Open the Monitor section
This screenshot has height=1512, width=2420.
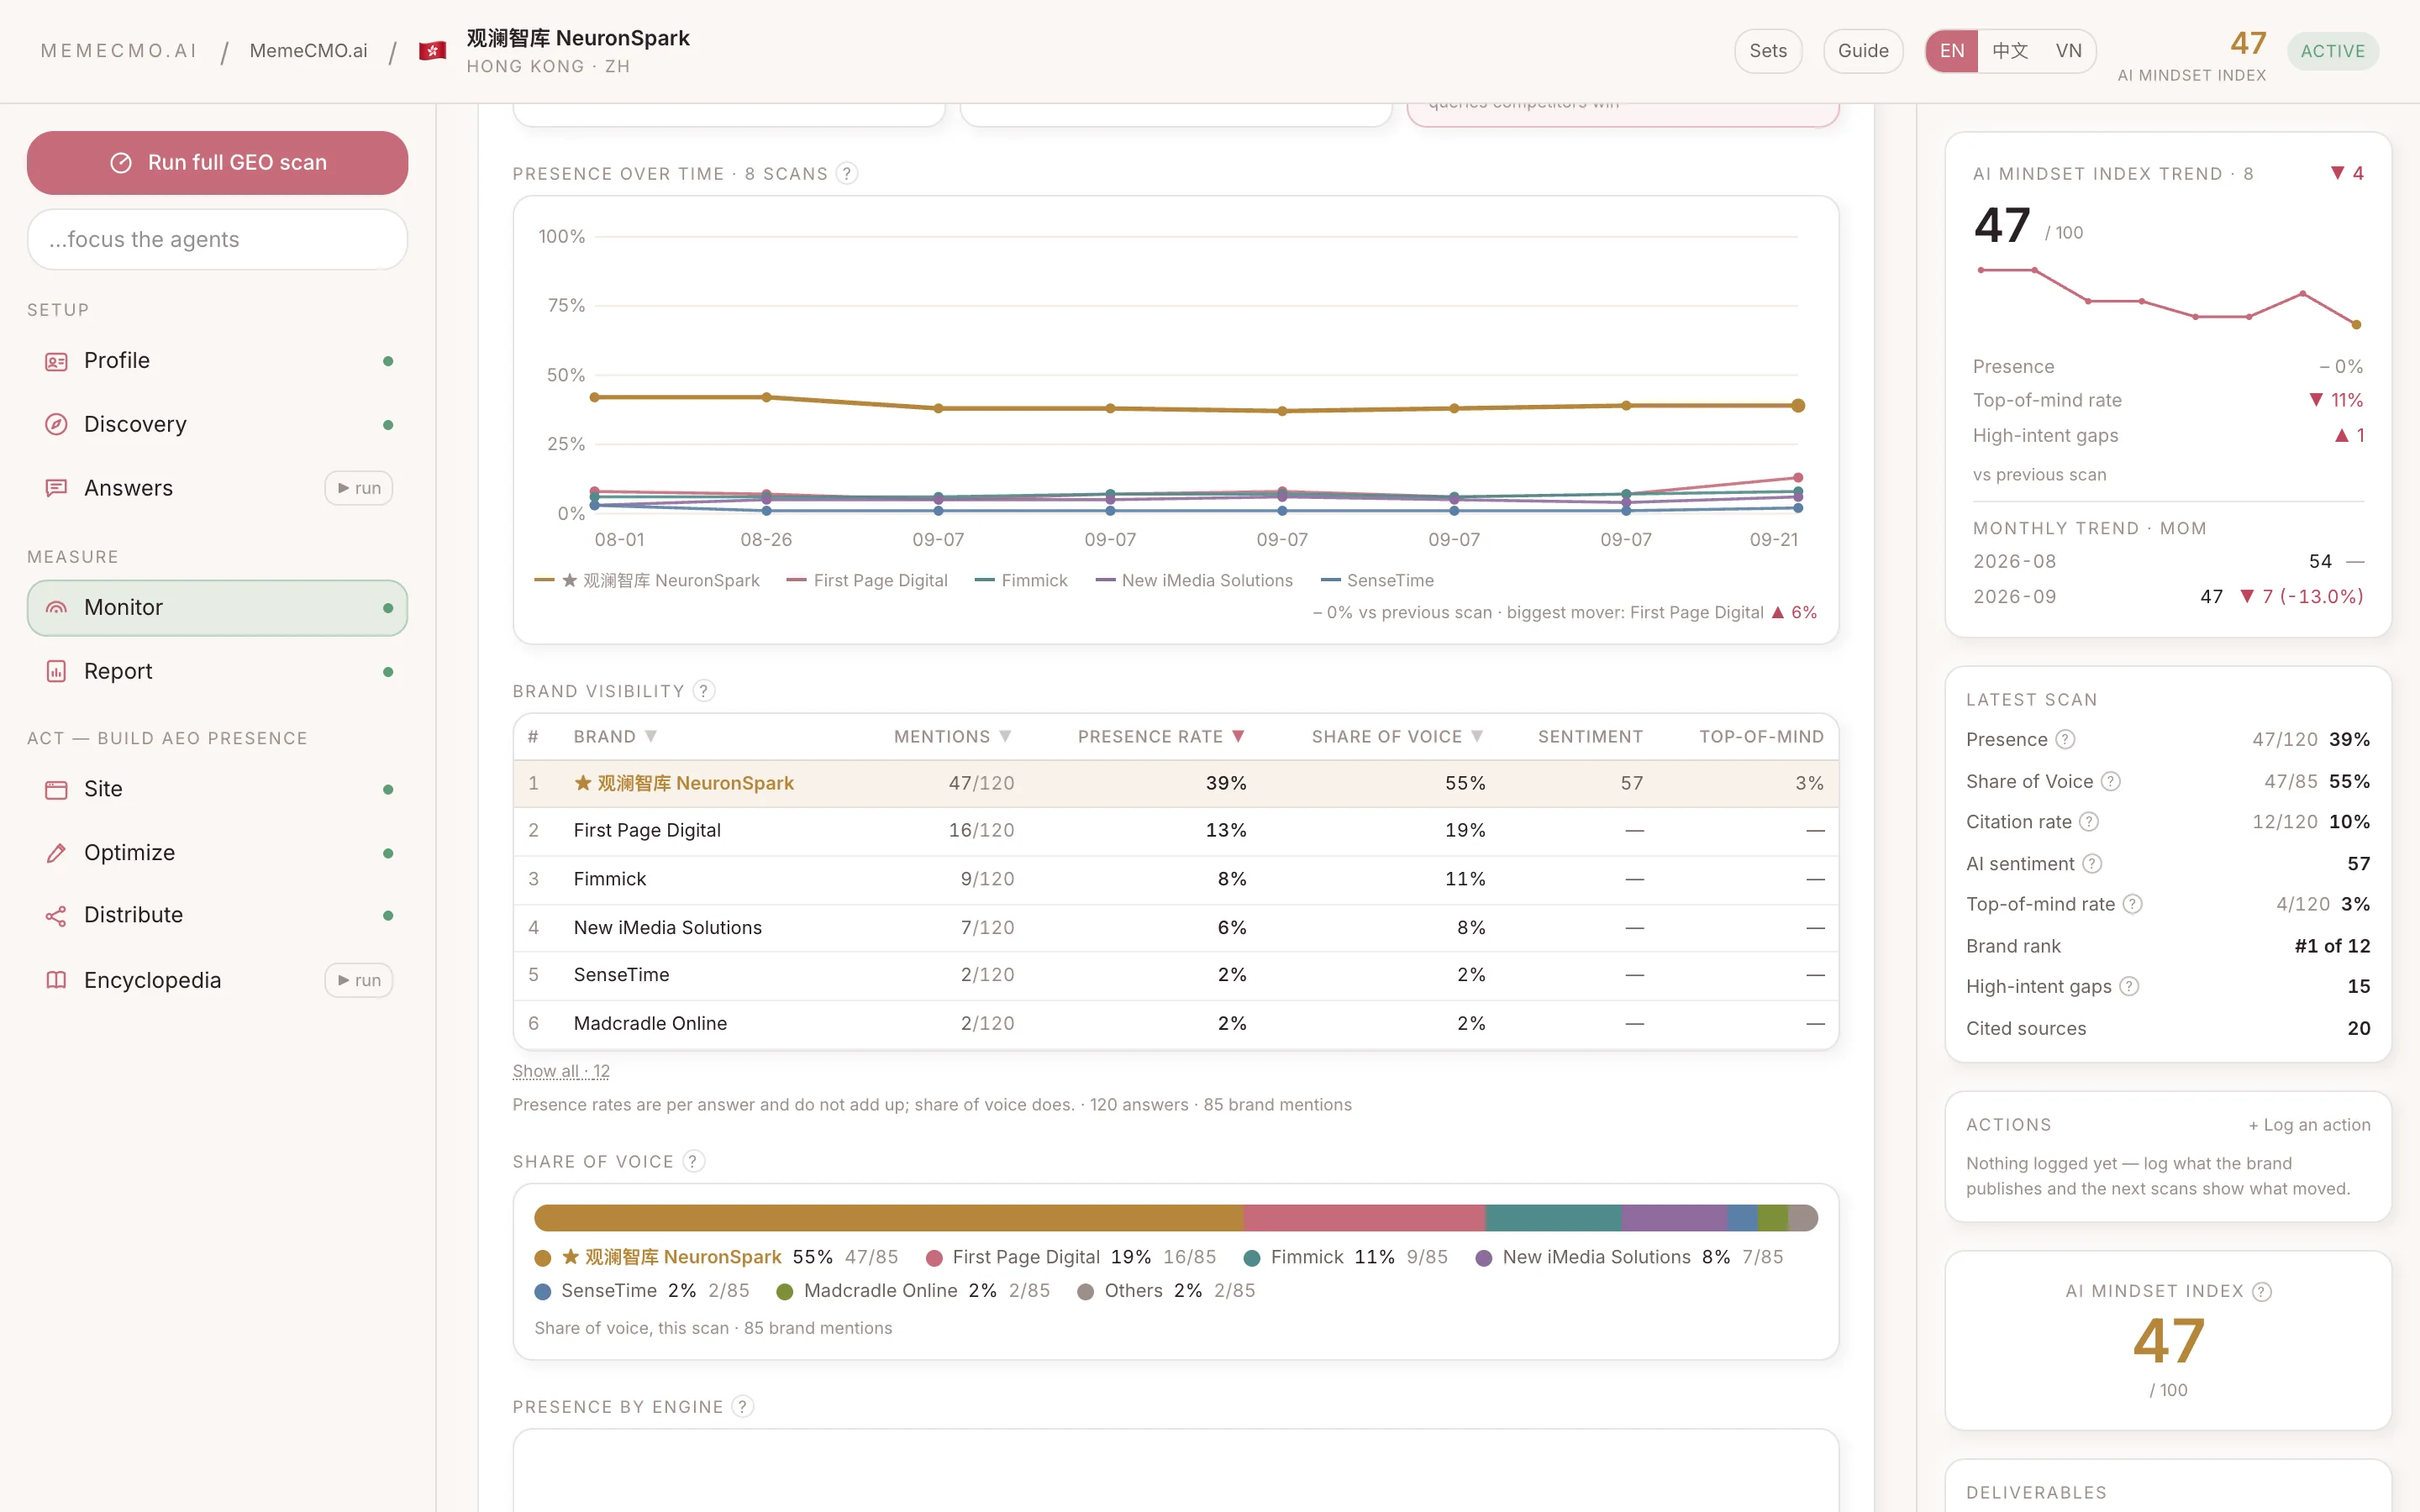217,607
